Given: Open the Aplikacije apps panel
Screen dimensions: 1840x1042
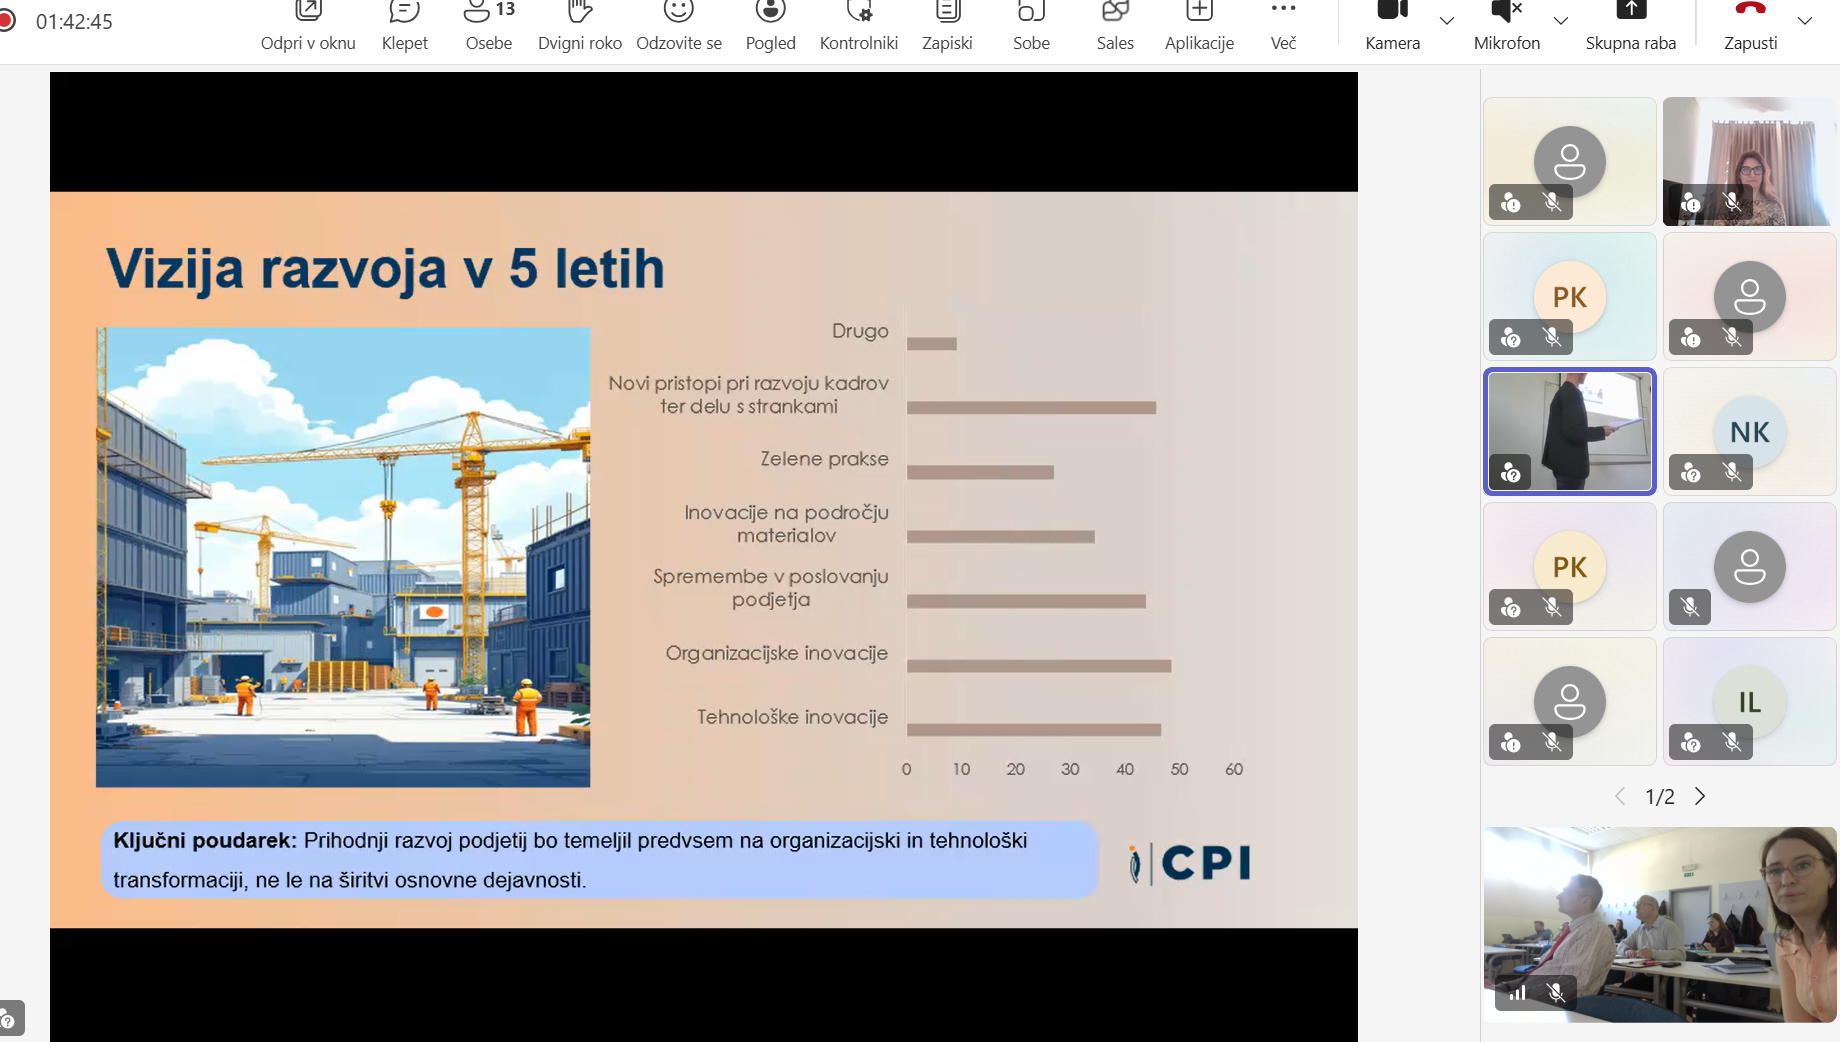Looking at the screenshot, I should [x=1199, y=25].
